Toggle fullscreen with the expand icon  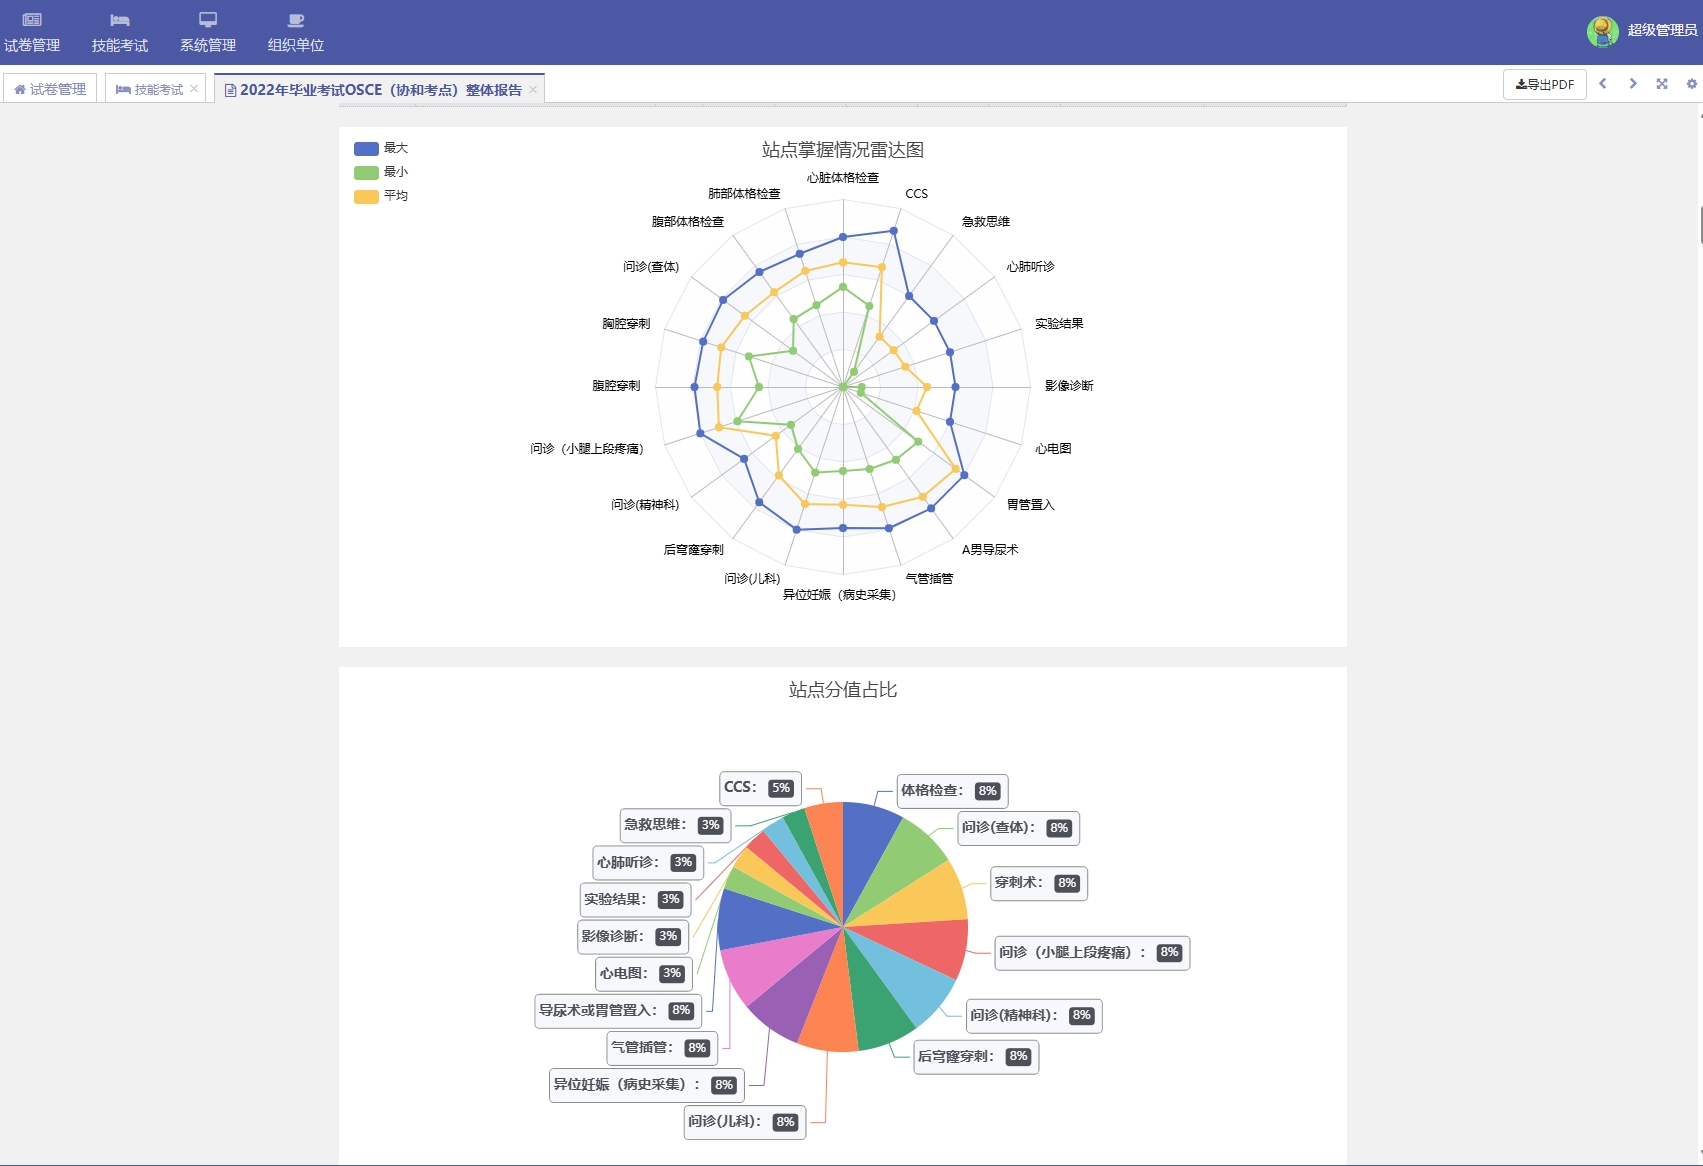(1662, 84)
